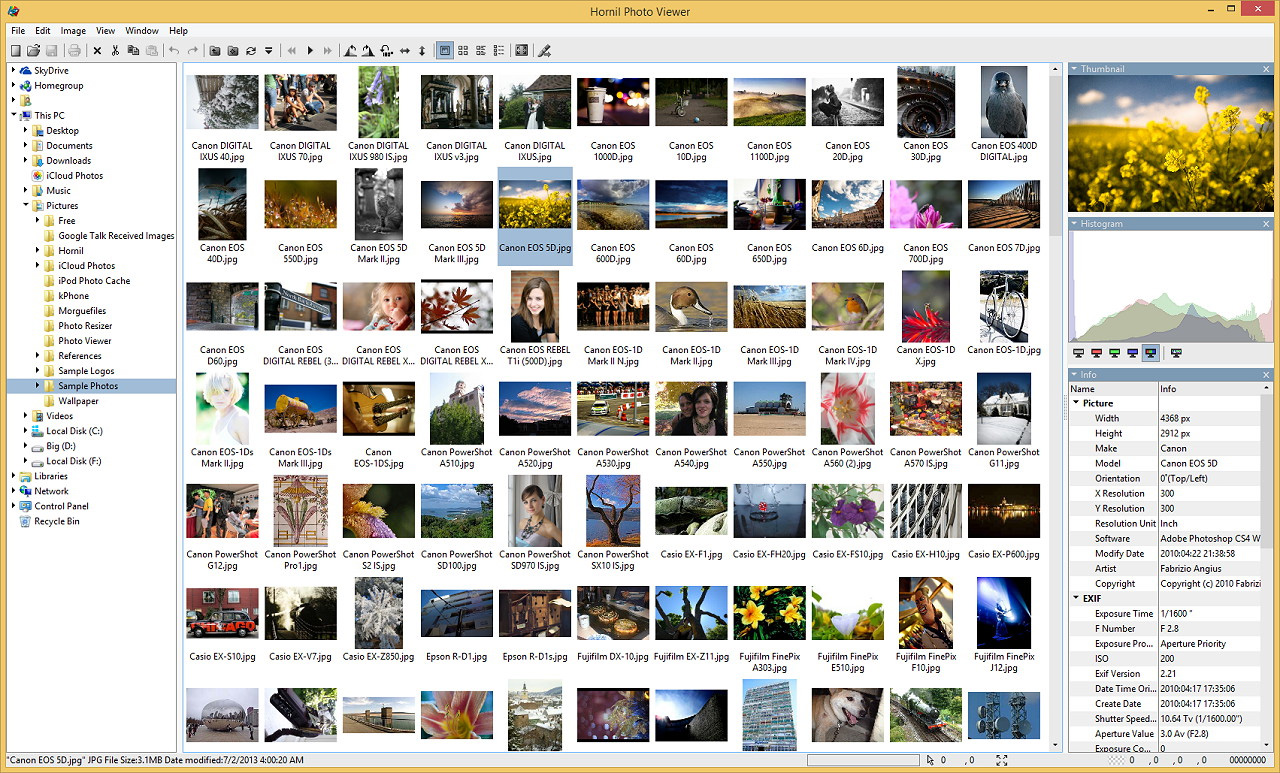This screenshot has height=773, width=1280.
Task: Rotate the image 180 degrees
Action: point(386,50)
